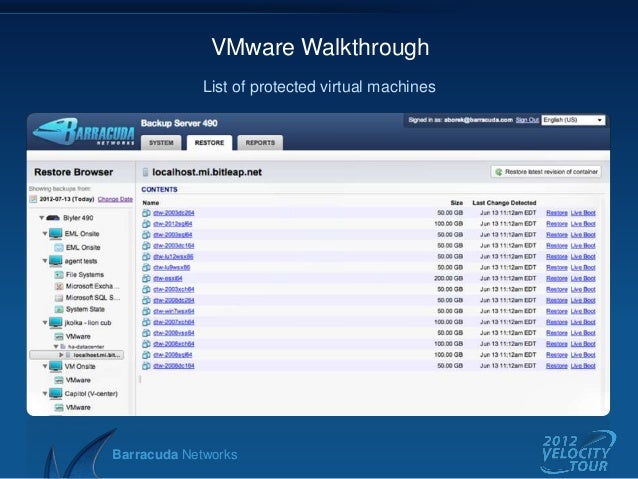638x479 pixels.
Task: Click the Sign Out link
Action: pyautogui.click(x=527, y=120)
